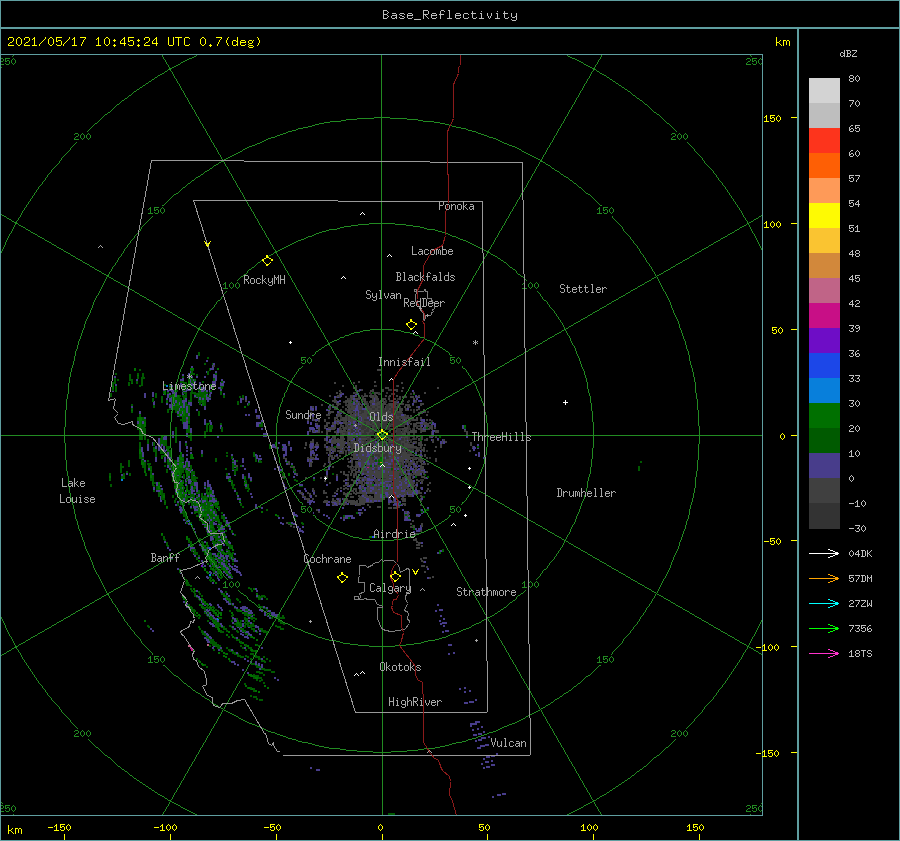Click the white arrow beside 04DK
The image size is (900, 841).
824,553
